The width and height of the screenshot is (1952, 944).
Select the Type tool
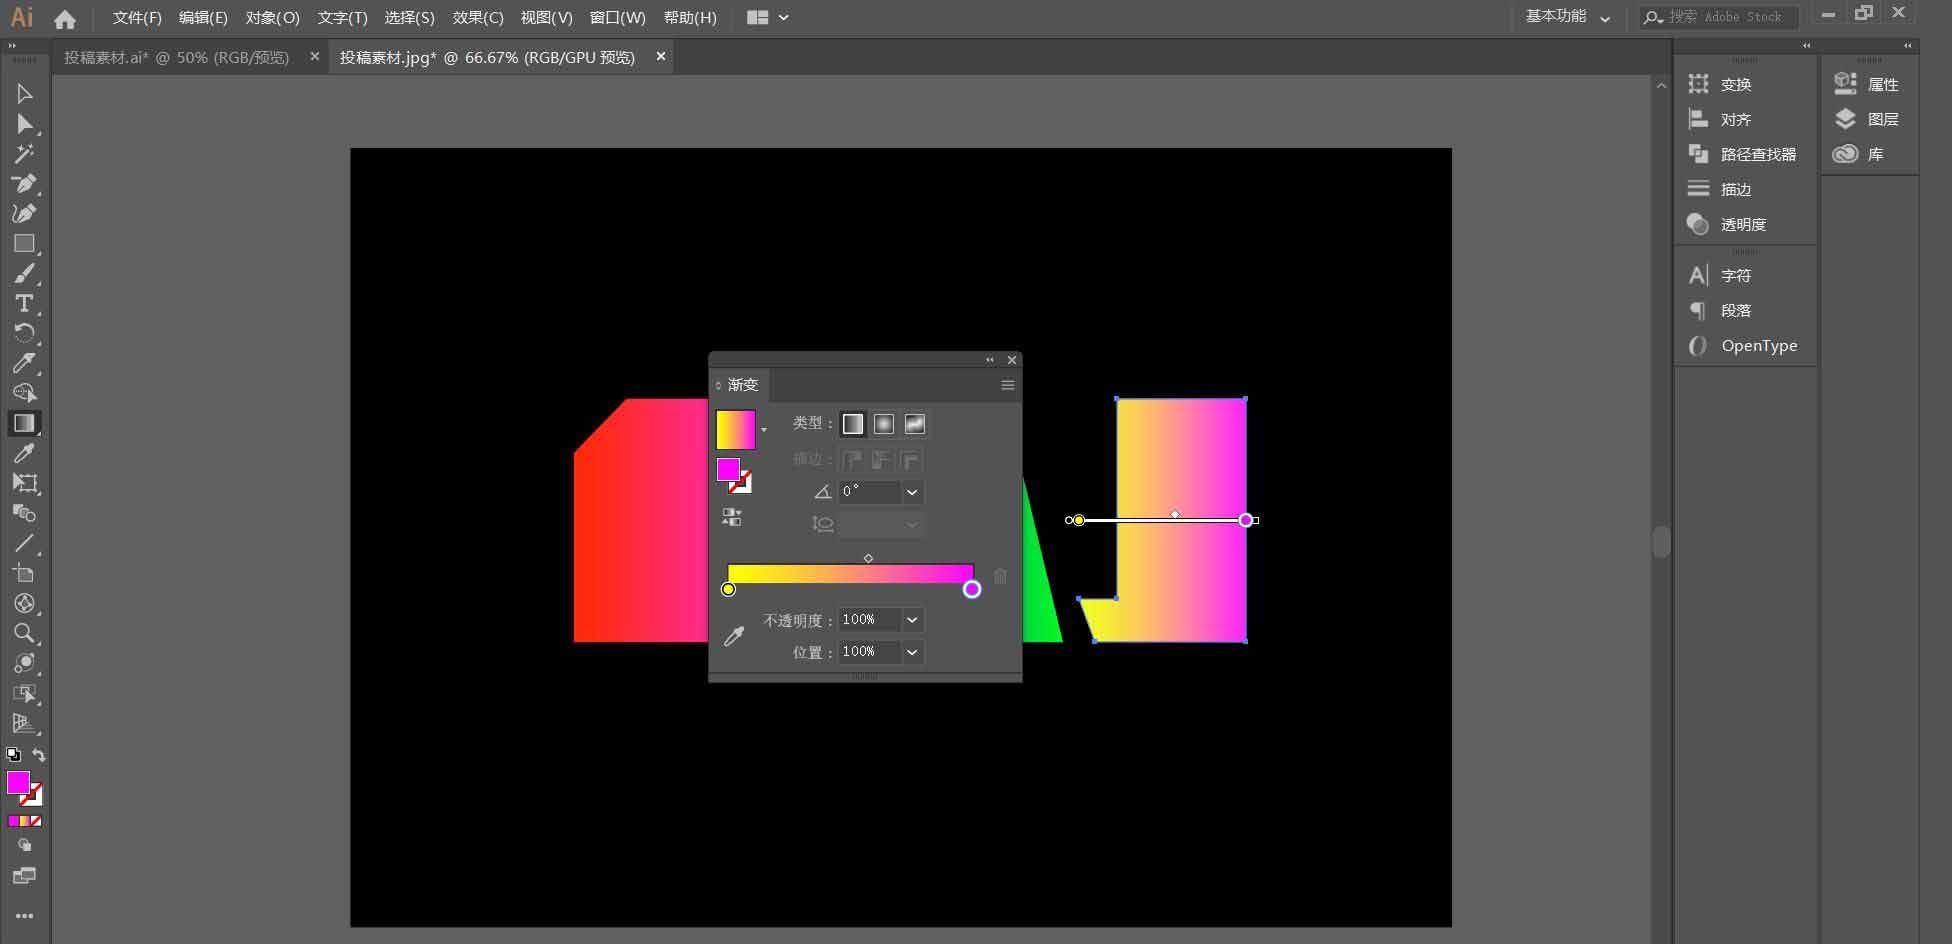point(24,303)
